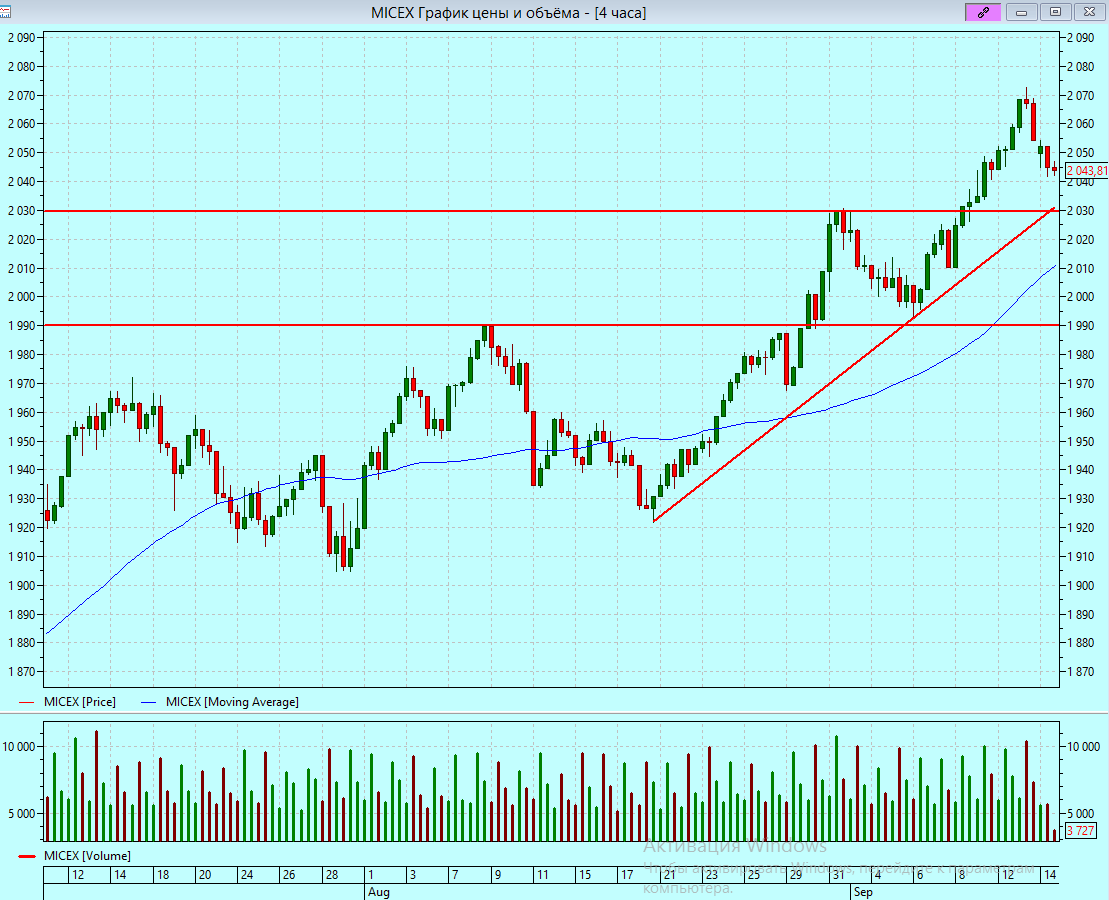Click the blue line swatch beside MICEX [Moving Average]
The width and height of the screenshot is (1109, 900).
[x=149, y=703]
